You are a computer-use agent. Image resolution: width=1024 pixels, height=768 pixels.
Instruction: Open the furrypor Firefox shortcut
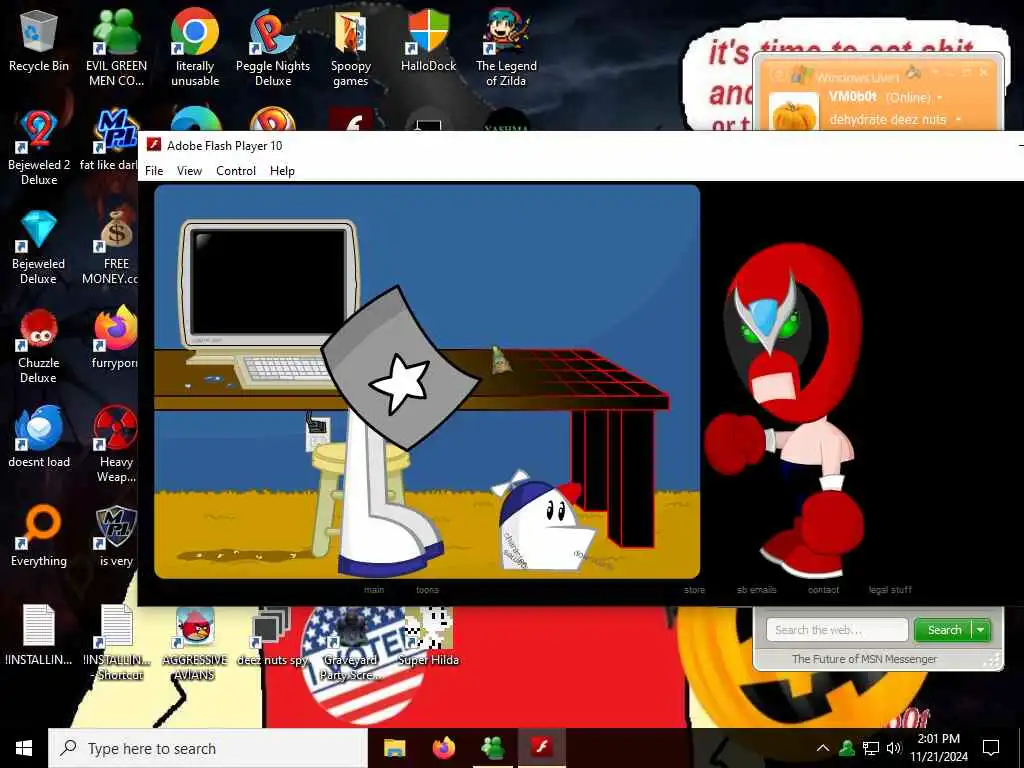(x=114, y=338)
